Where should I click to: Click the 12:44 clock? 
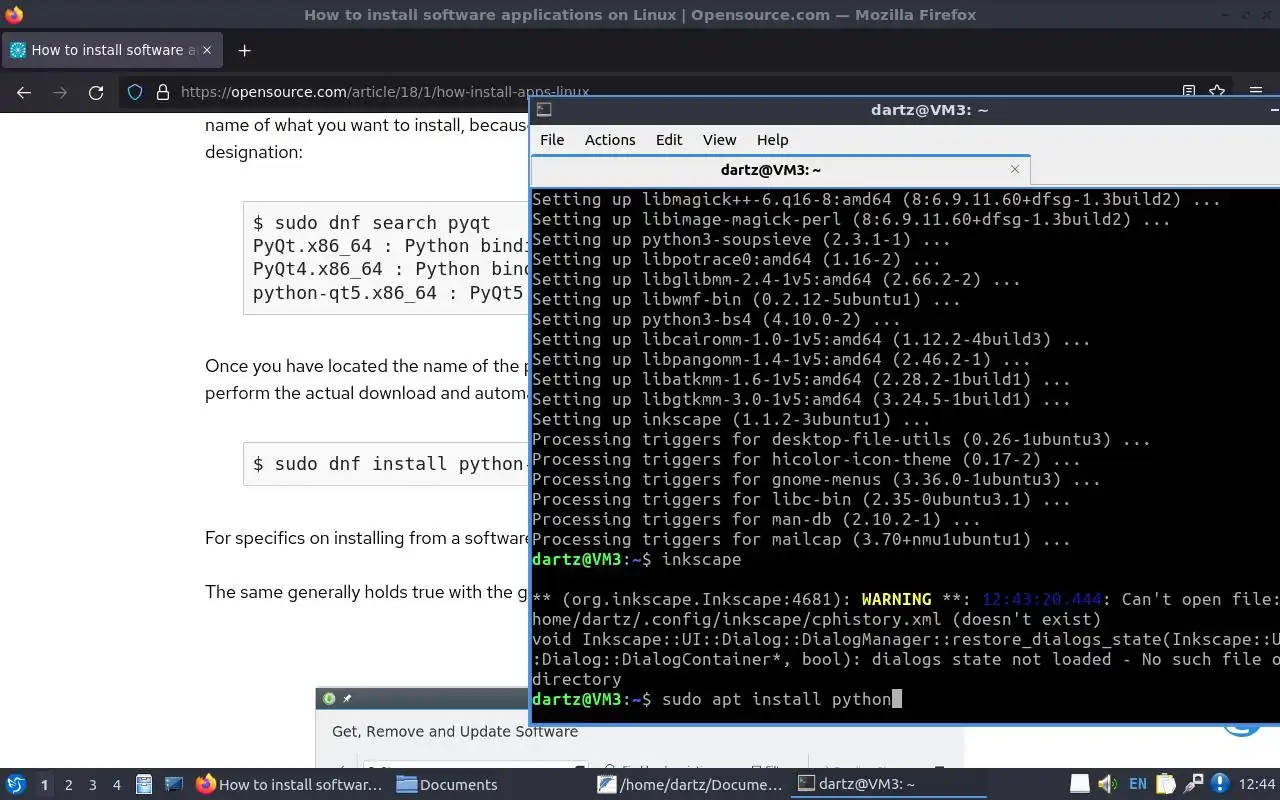(1257, 784)
